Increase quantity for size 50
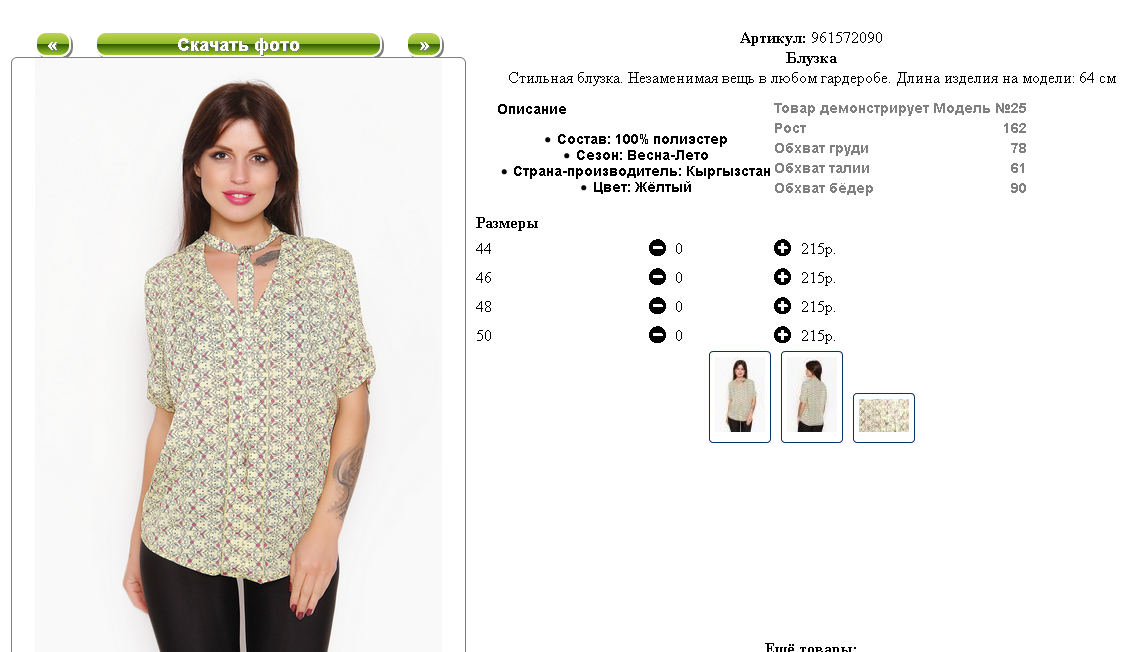Screen dimensions: 1139x652 pyautogui.click(x=782, y=335)
